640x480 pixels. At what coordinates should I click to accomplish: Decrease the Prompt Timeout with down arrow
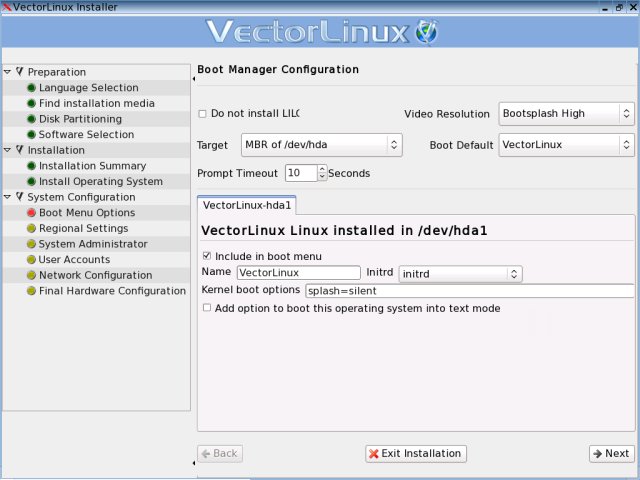[322, 177]
